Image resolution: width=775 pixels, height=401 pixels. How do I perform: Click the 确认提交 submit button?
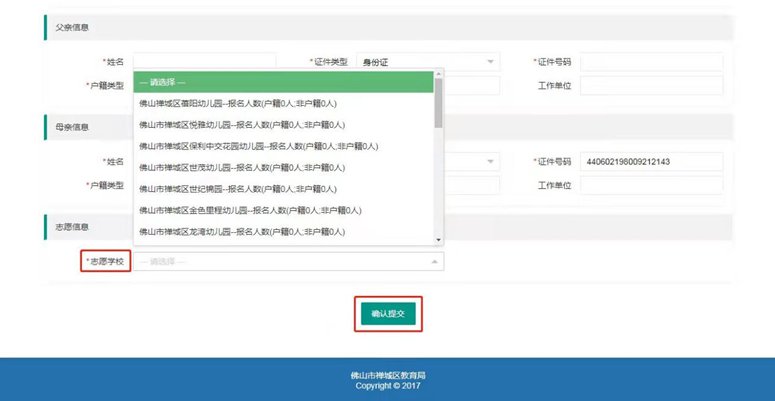tap(387, 313)
